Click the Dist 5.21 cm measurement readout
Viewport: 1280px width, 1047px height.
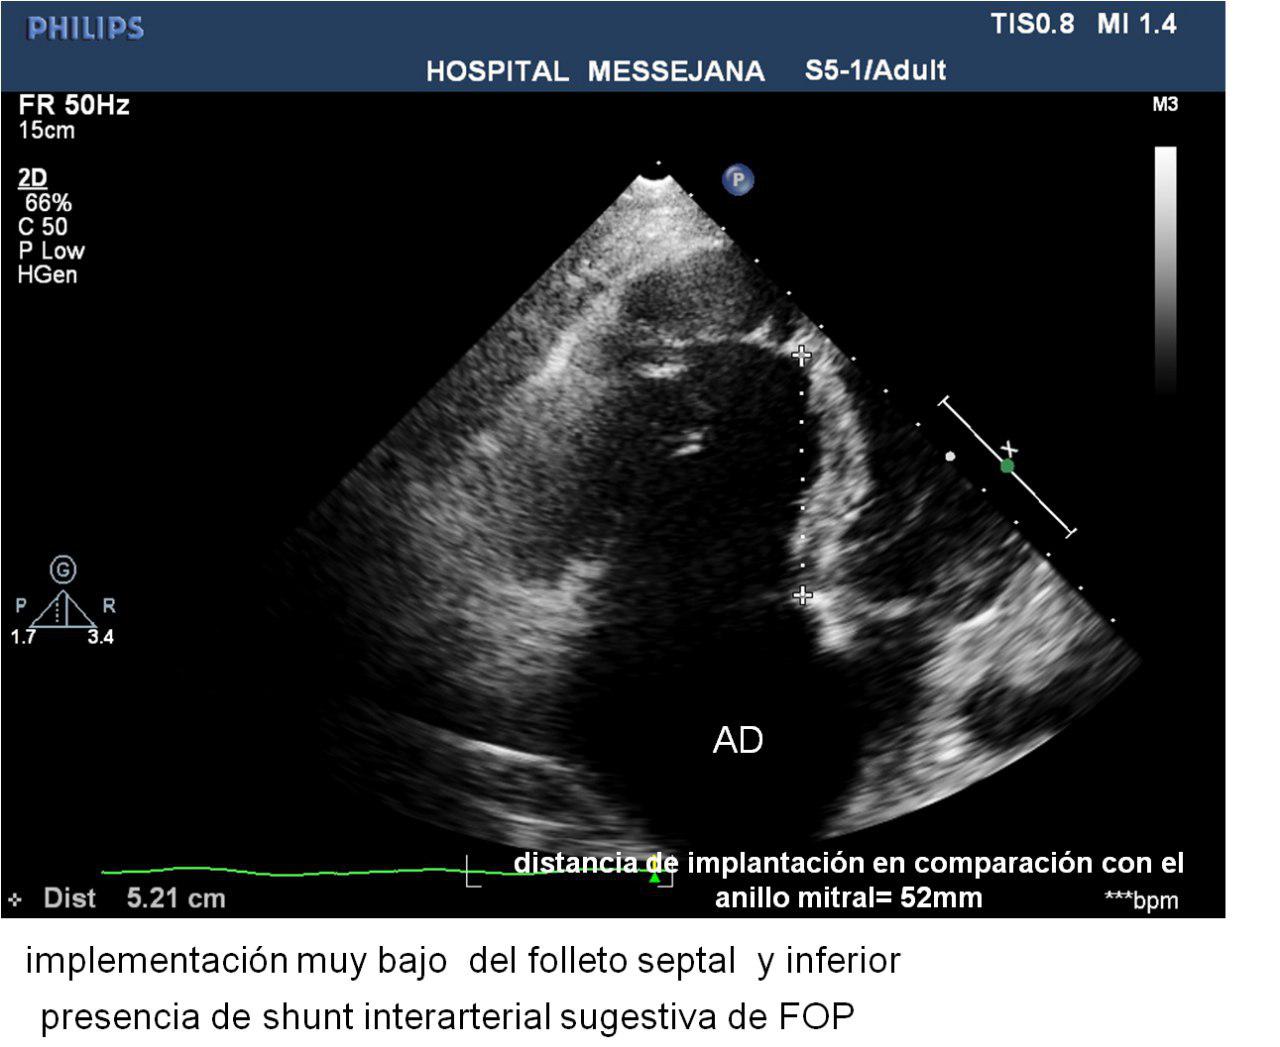134,898
